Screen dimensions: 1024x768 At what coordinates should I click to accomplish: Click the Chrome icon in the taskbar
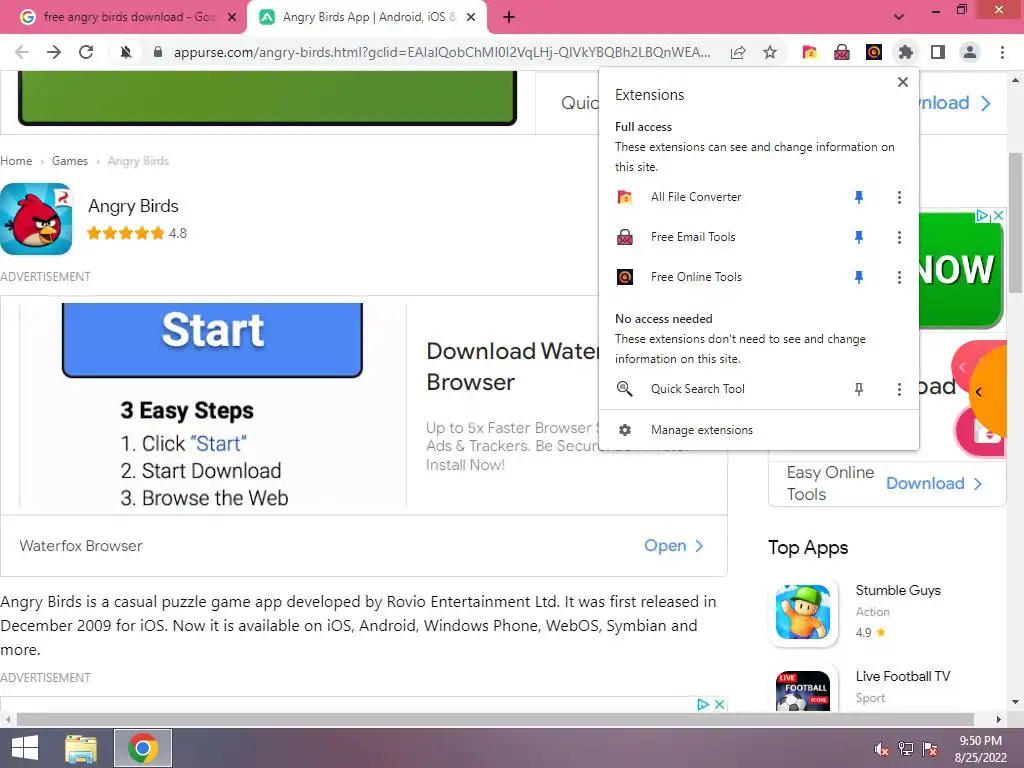[143, 748]
